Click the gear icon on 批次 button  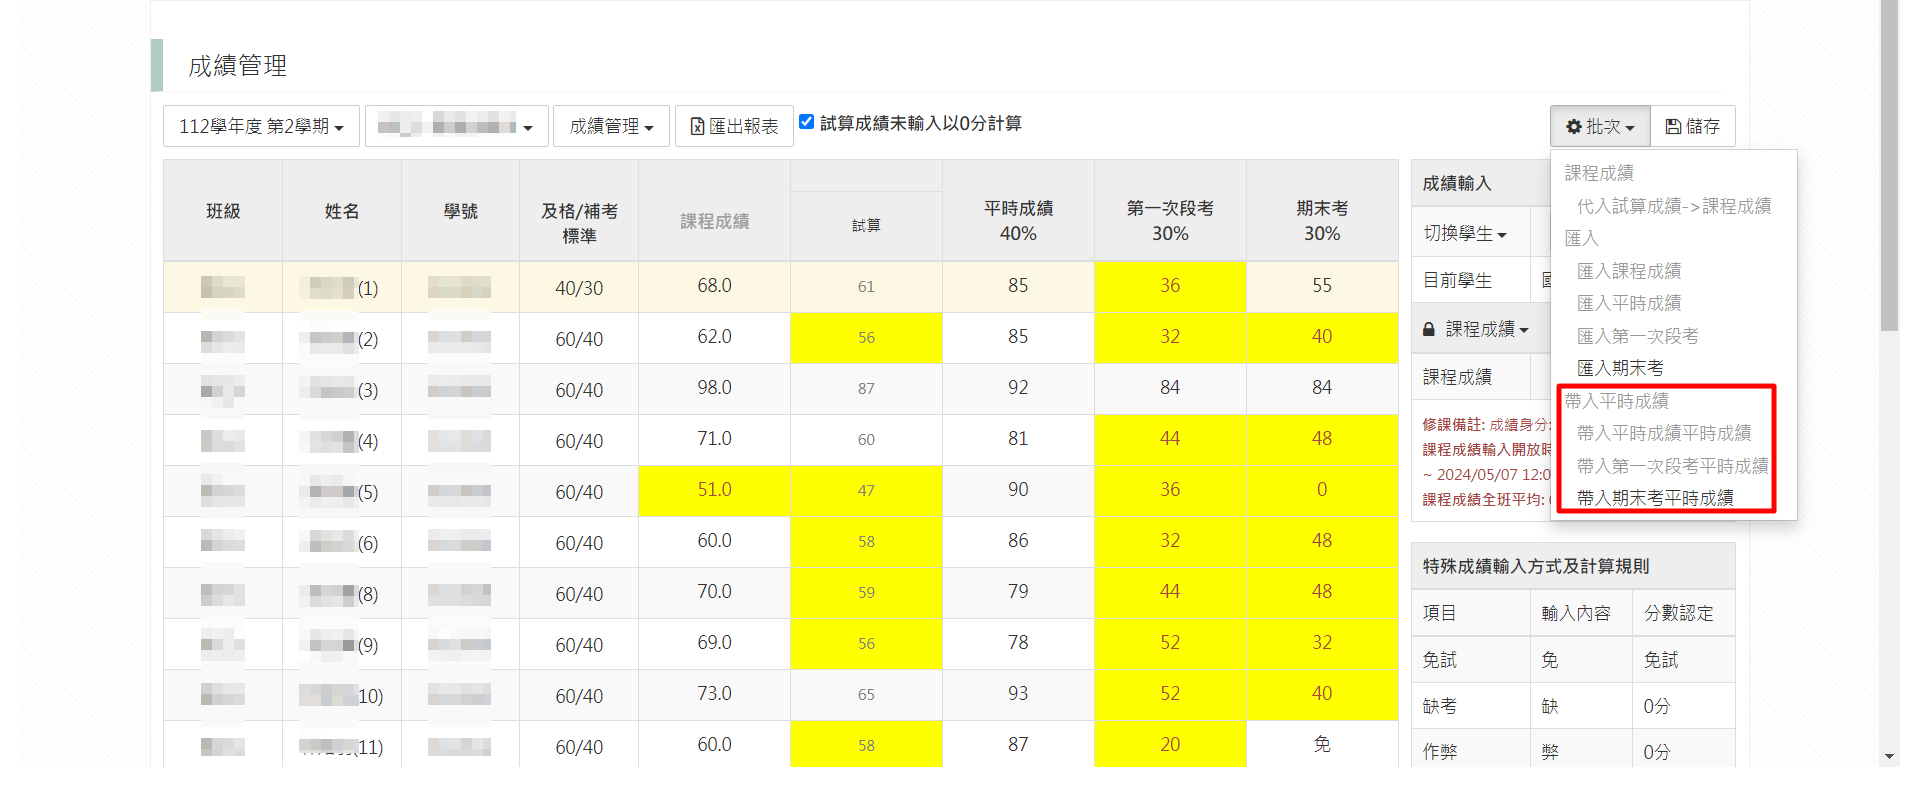click(1573, 127)
